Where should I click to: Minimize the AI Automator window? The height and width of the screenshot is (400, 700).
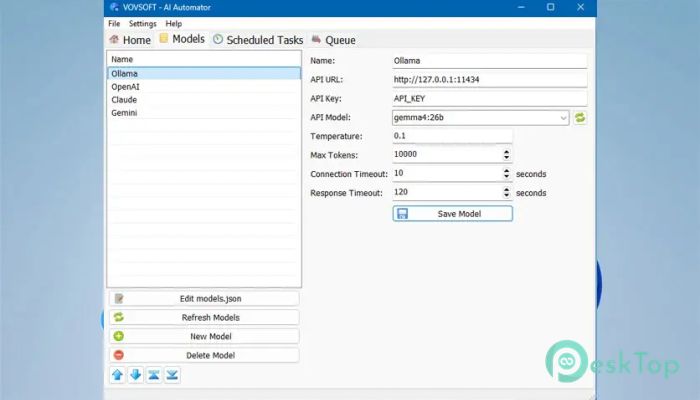click(x=521, y=7)
